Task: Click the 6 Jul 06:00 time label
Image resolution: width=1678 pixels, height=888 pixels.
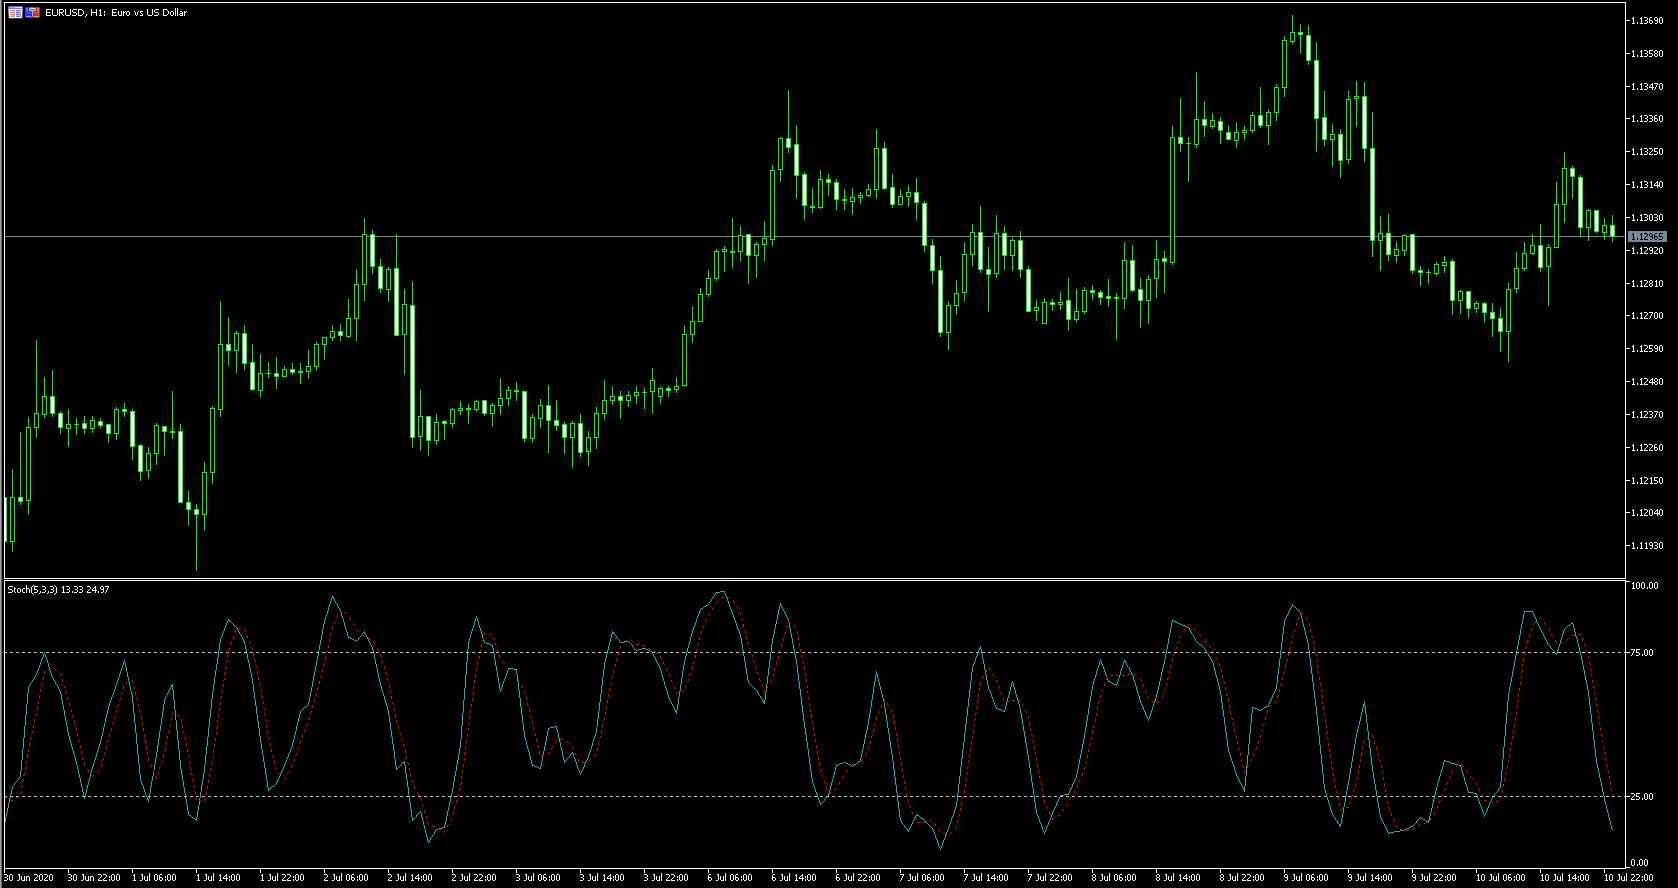Action: pos(731,878)
